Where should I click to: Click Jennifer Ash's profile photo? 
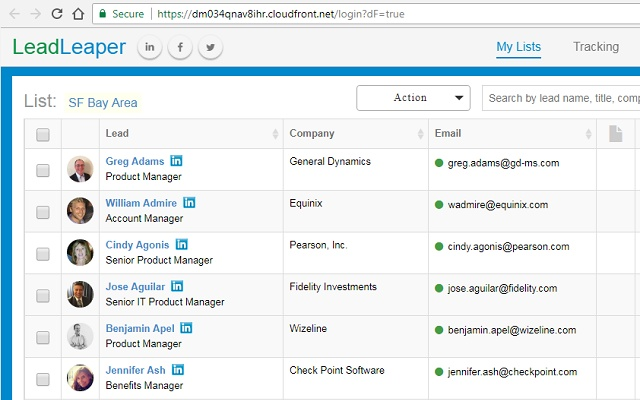(x=80, y=378)
